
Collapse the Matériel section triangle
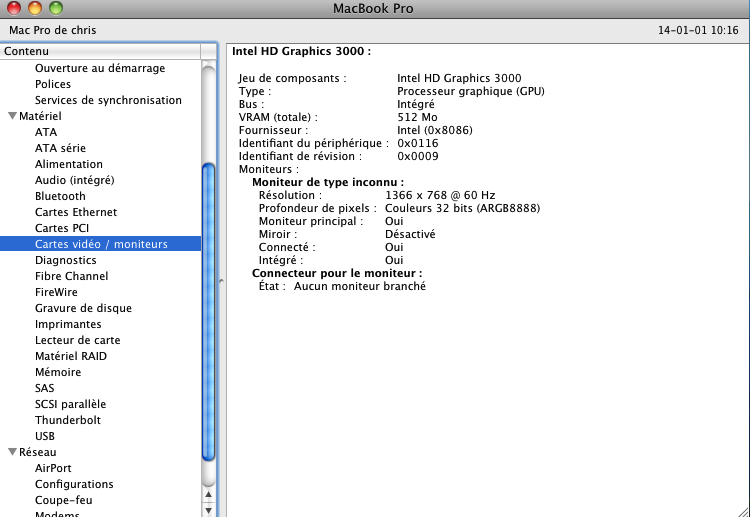(x=13, y=116)
